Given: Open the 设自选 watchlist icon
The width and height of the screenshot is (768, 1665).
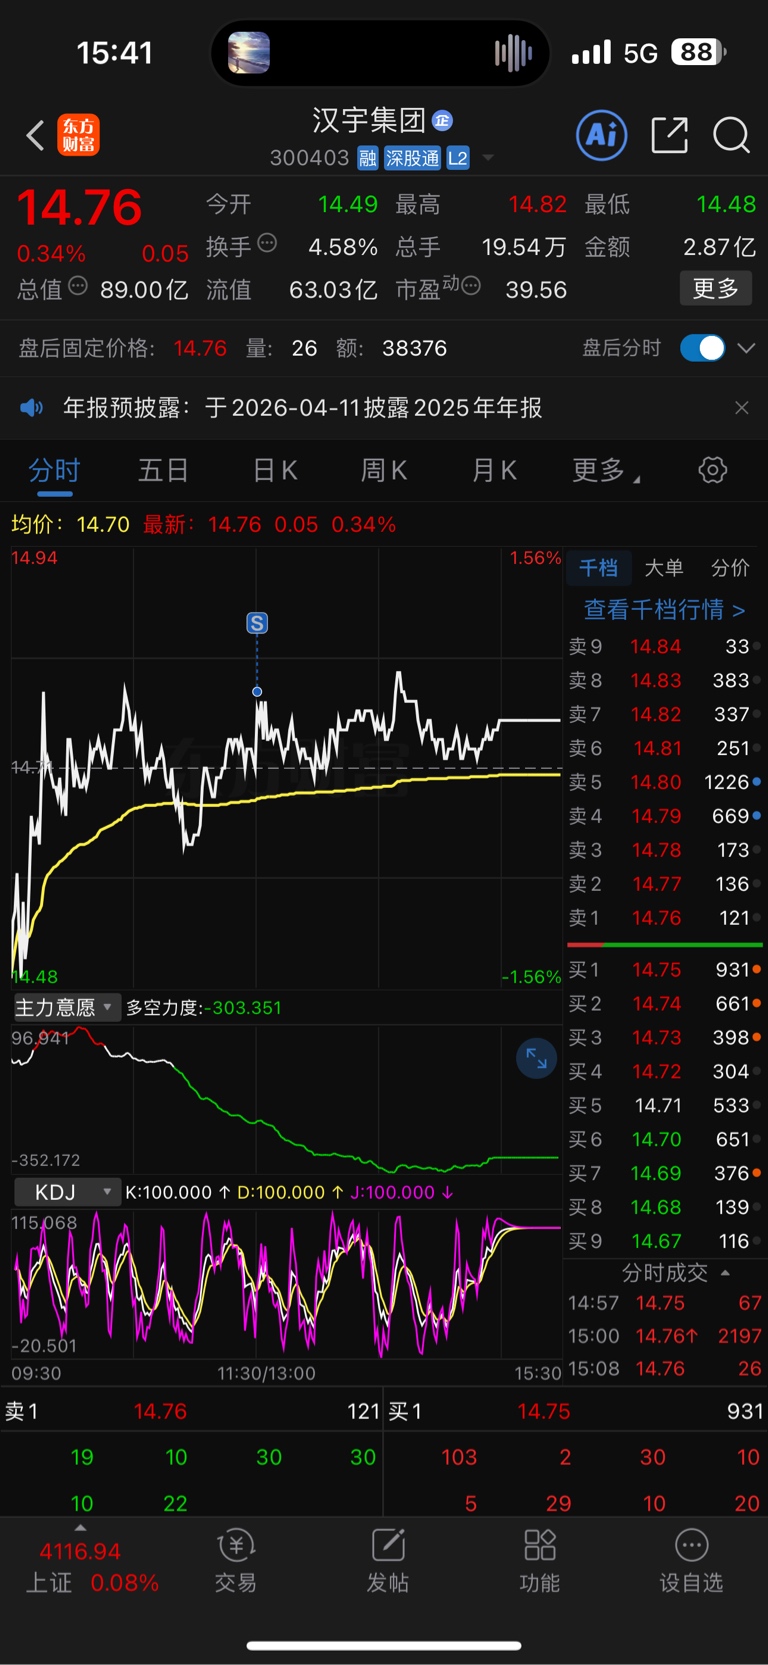Looking at the screenshot, I should tap(691, 1560).
